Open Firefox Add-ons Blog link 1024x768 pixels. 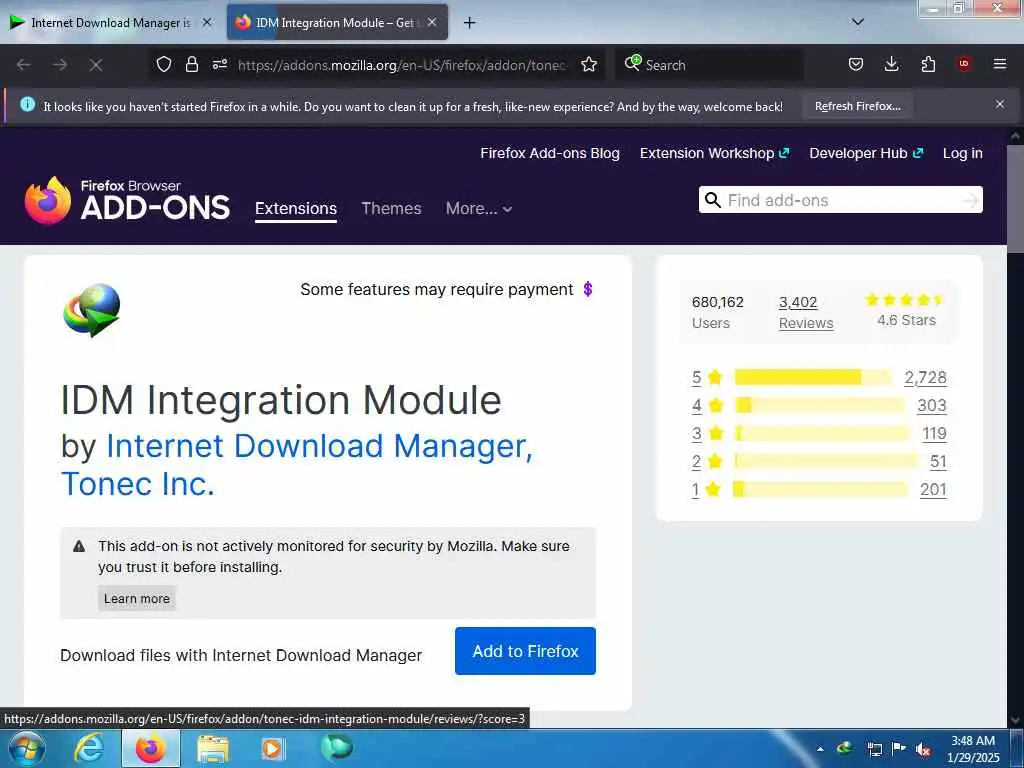(550, 153)
